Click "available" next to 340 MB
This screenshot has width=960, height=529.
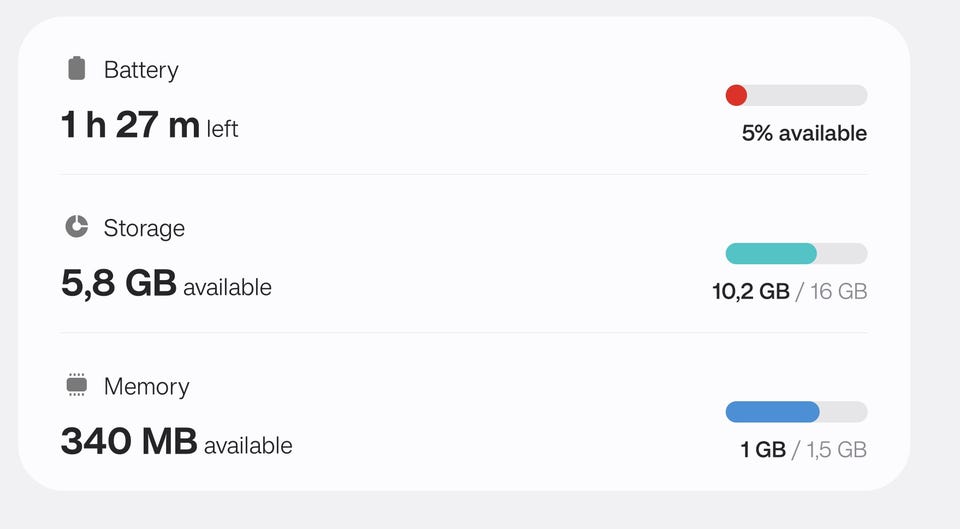tap(248, 445)
